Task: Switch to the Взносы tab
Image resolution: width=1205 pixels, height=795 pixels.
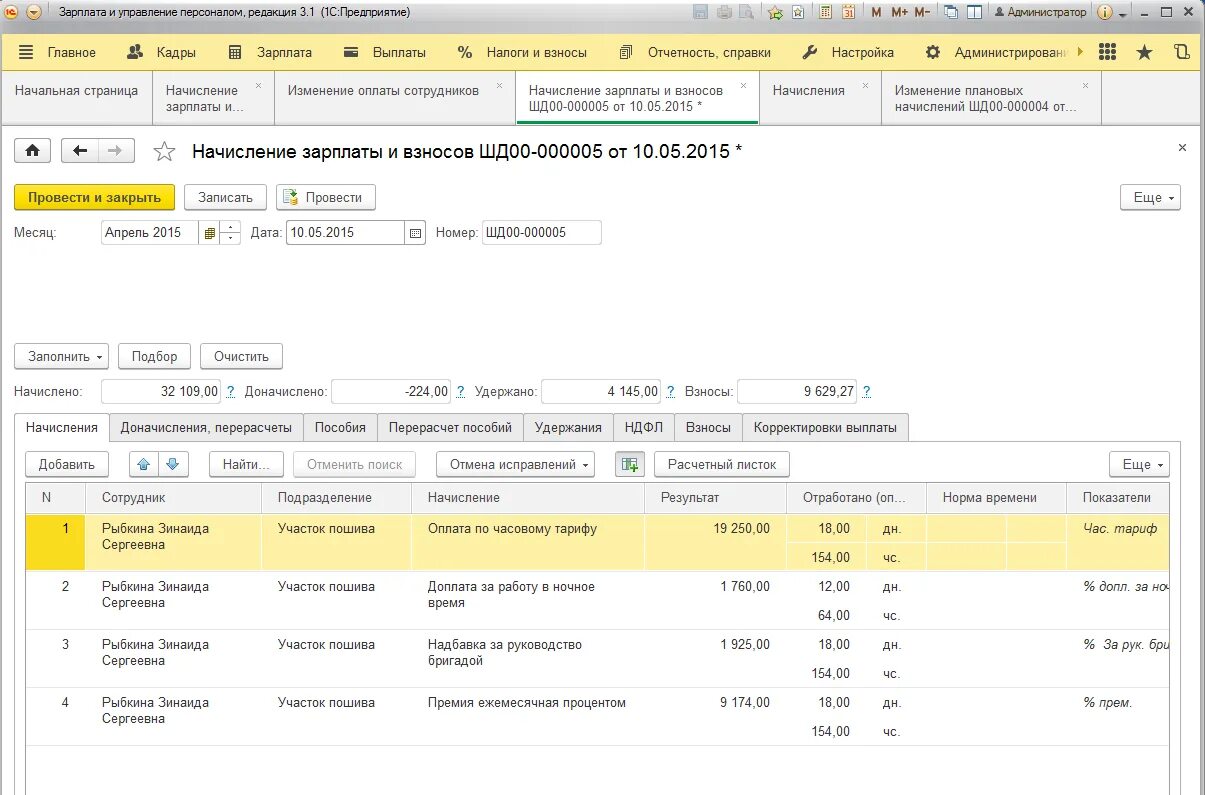Action: tap(708, 427)
